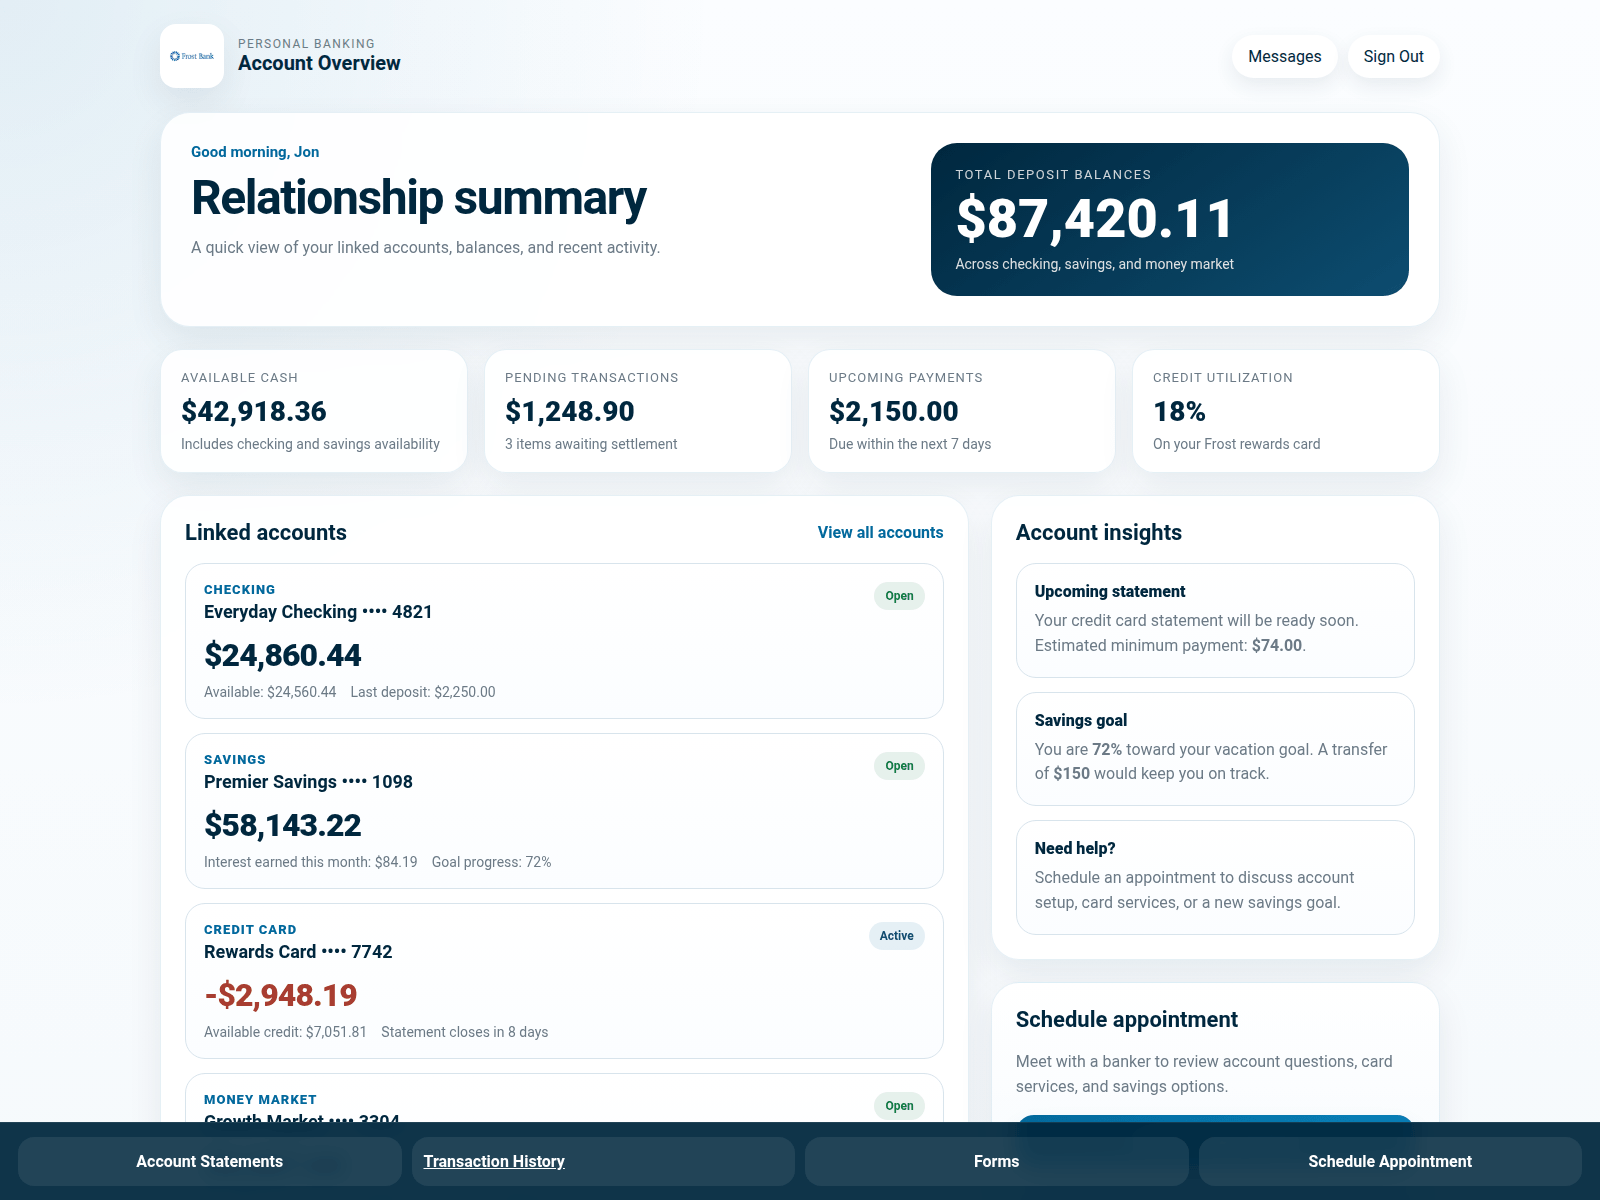This screenshot has width=1600, height=1200.
Task: Open Transaction History in bottom navigation
Action: (x=603, y=1161)
